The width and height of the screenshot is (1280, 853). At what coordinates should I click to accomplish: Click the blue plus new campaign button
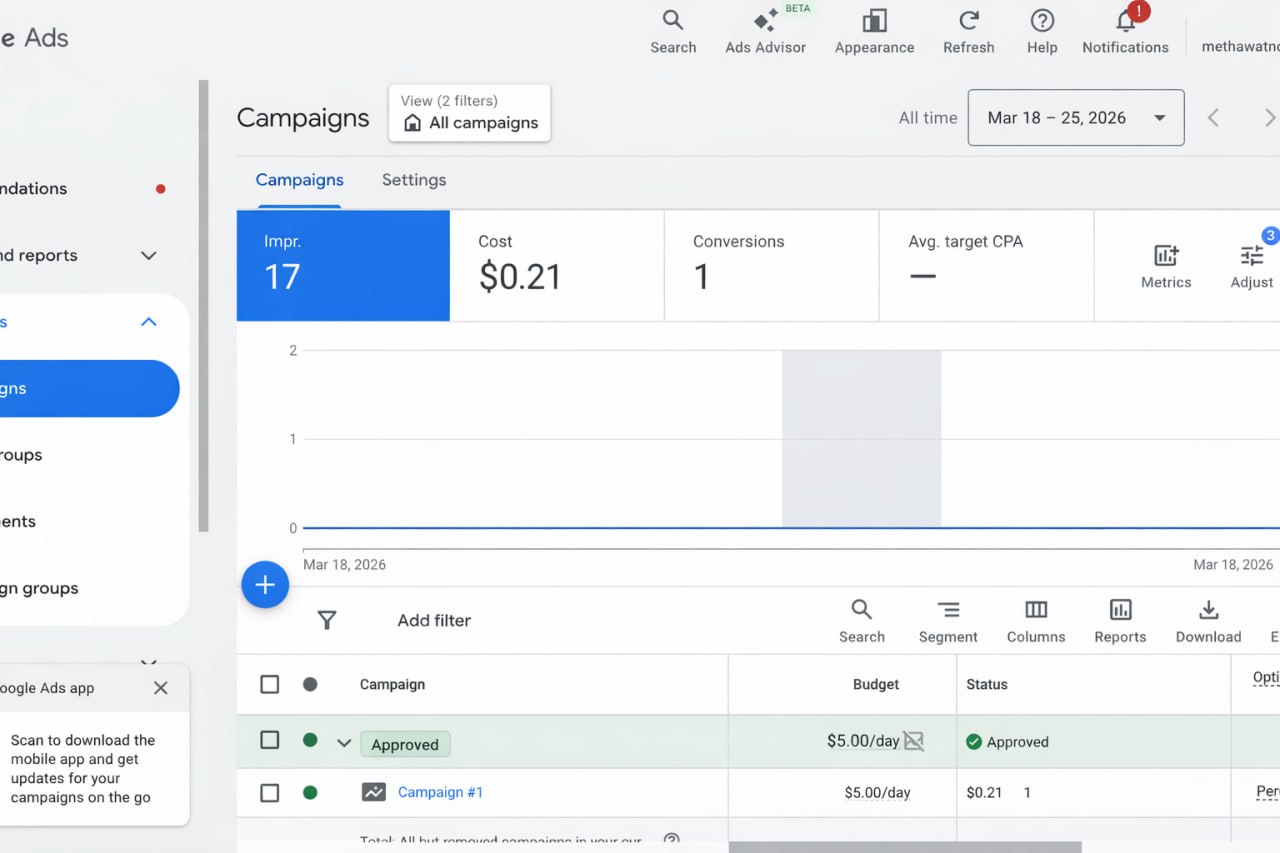(265, 585)
